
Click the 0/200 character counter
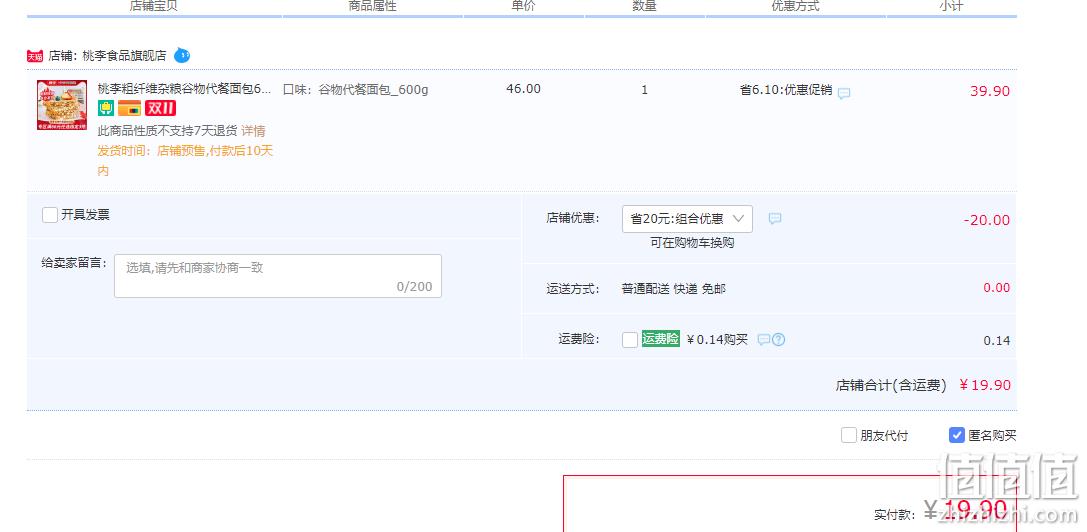(x=415, y=286)
